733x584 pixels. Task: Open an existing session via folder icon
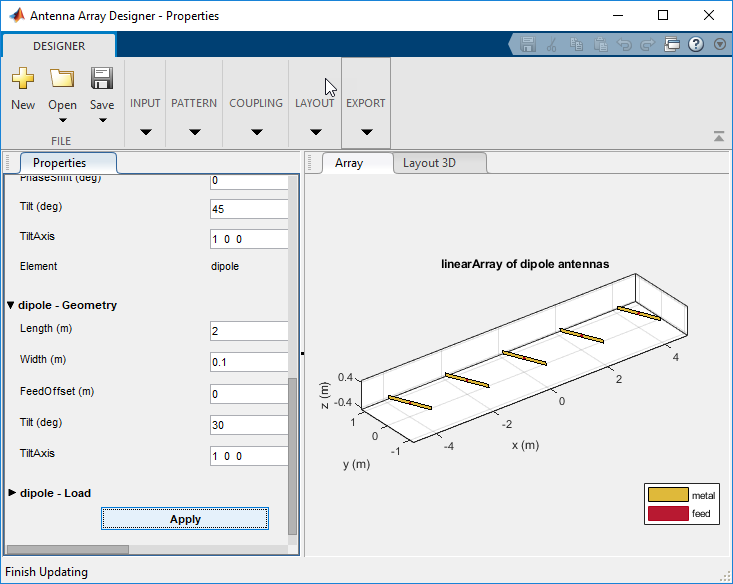62,78
